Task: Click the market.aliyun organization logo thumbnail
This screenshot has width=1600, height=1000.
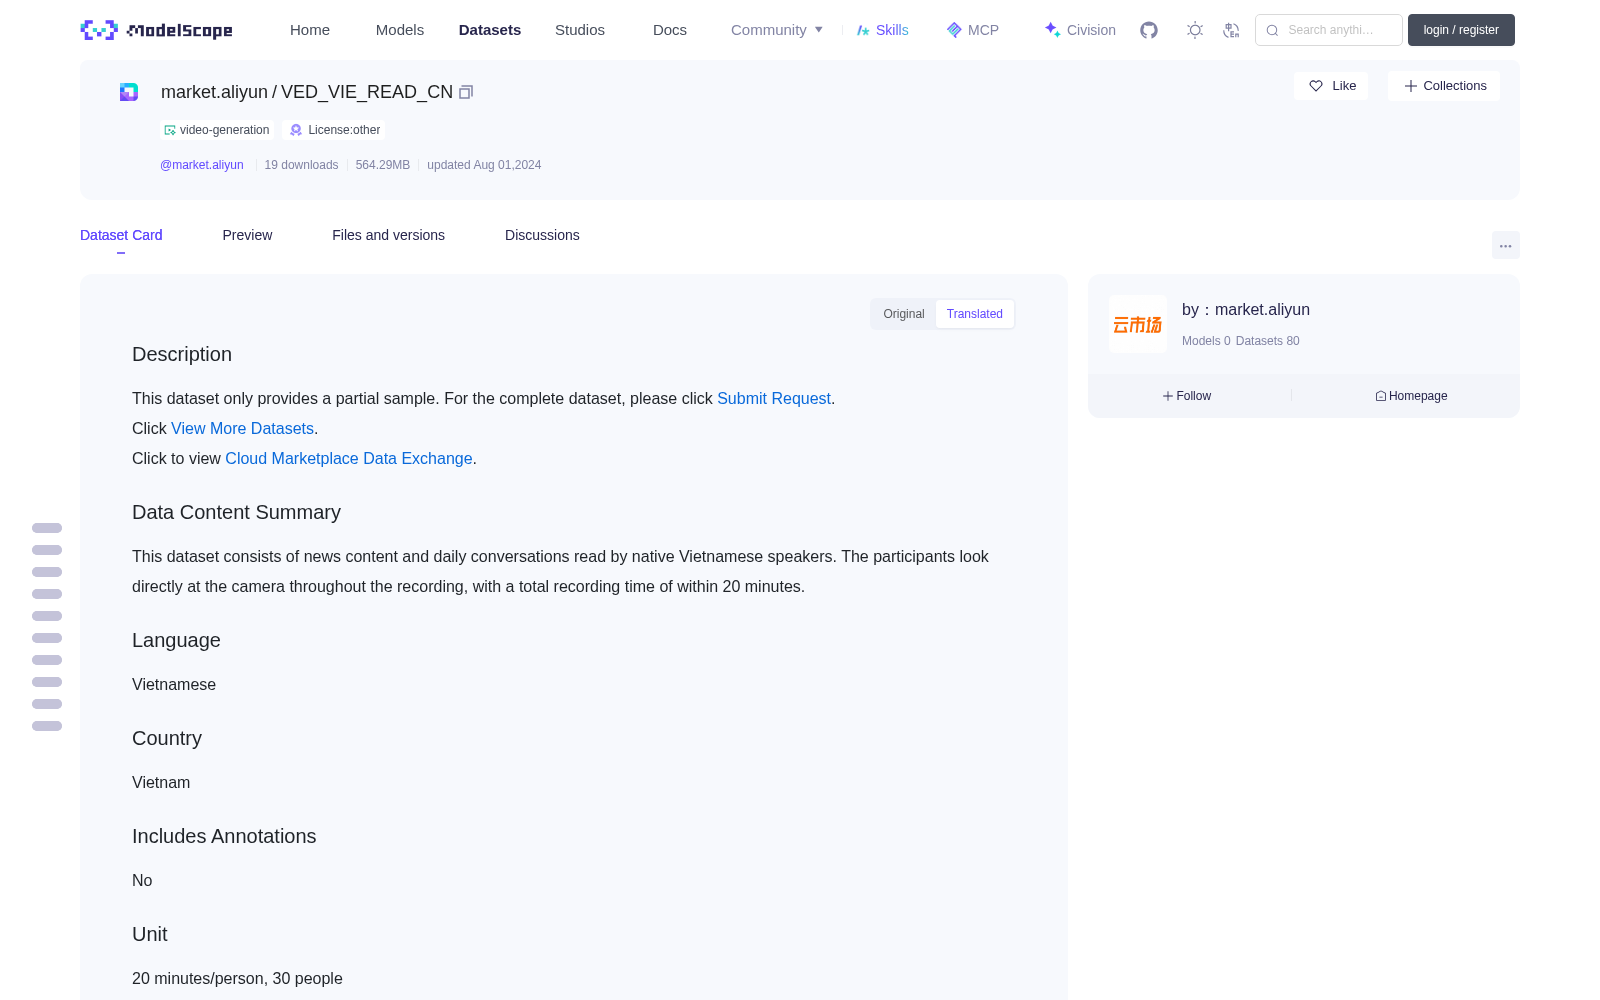Action: click(x=1138, y=324)
